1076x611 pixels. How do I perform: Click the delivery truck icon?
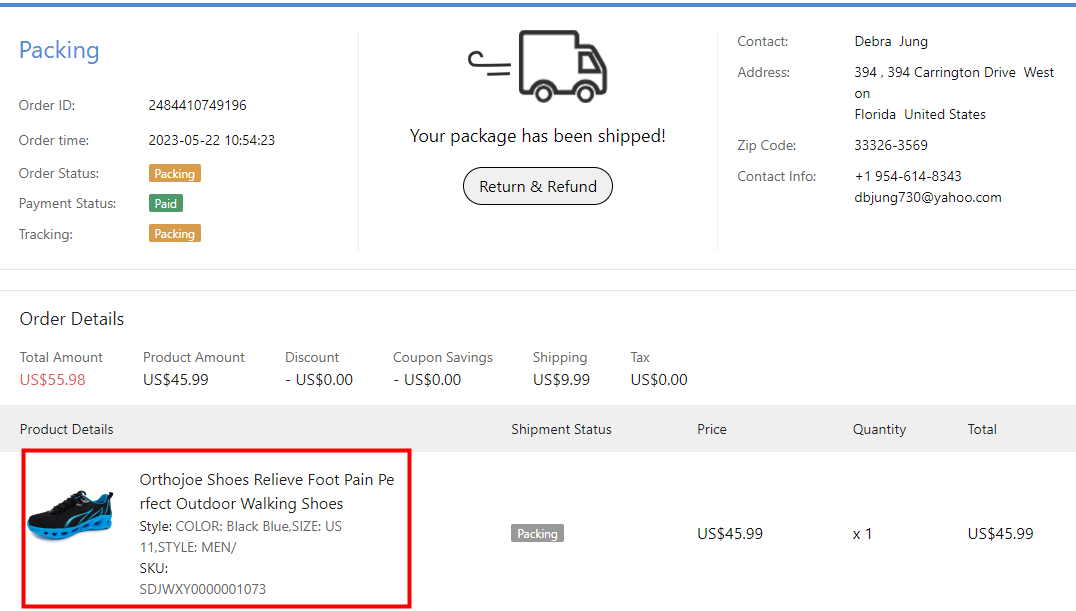tap(539, 66)
